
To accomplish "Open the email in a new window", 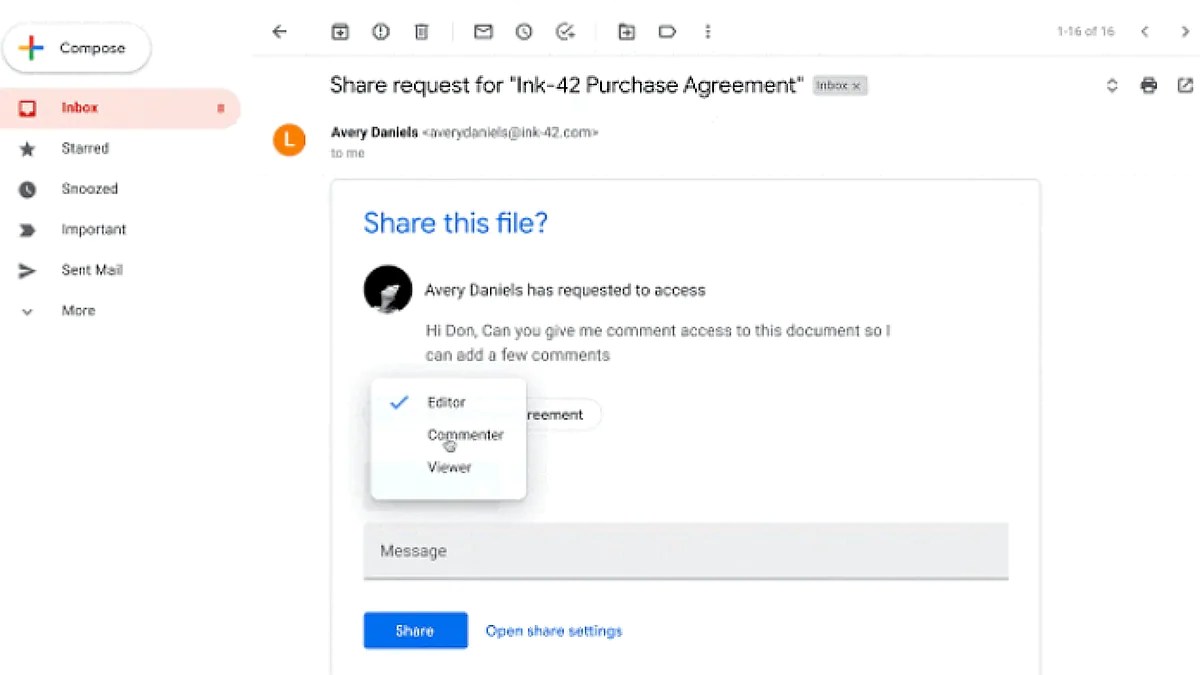I will pos(1185,85).
